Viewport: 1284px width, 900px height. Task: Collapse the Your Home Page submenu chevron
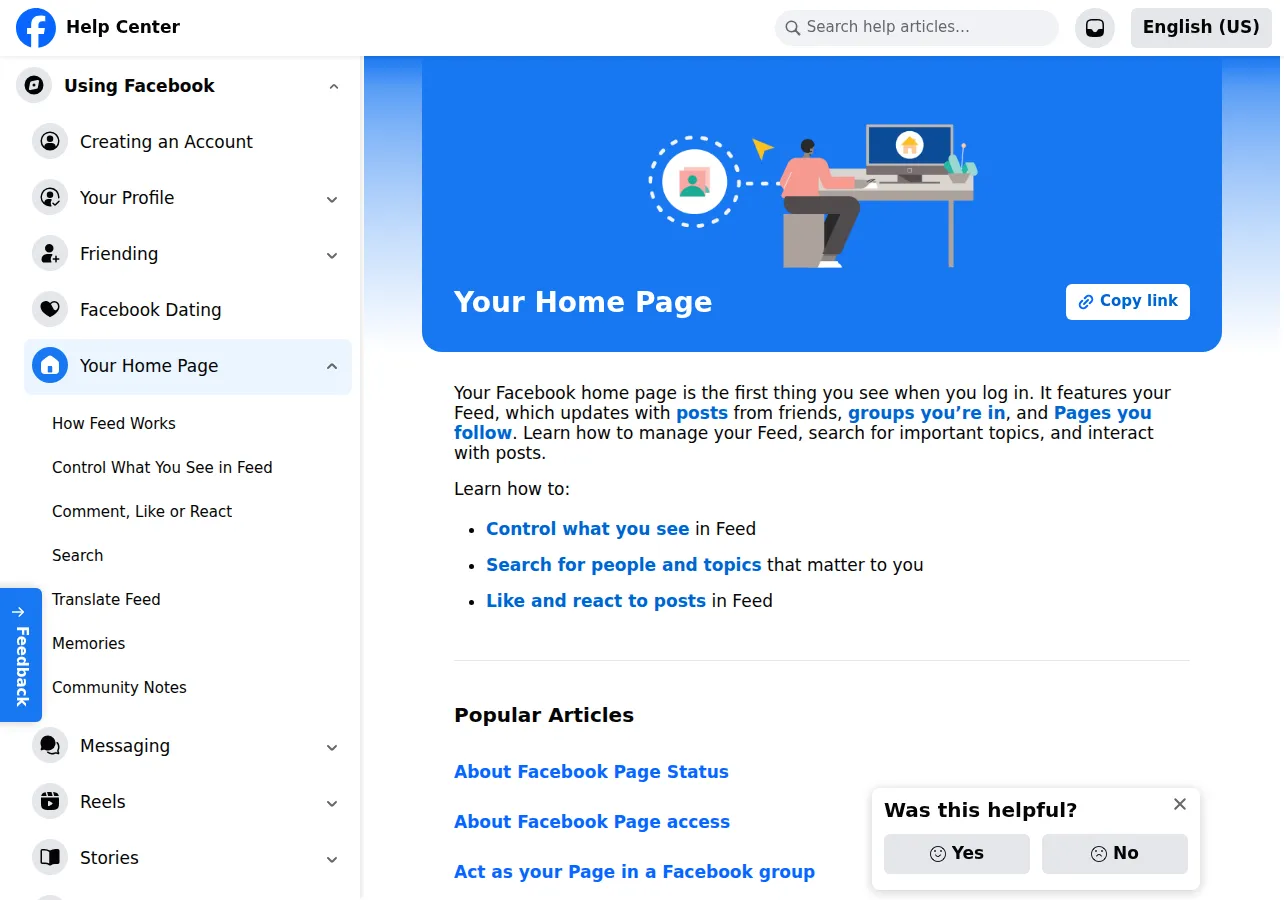pos(332,367)
